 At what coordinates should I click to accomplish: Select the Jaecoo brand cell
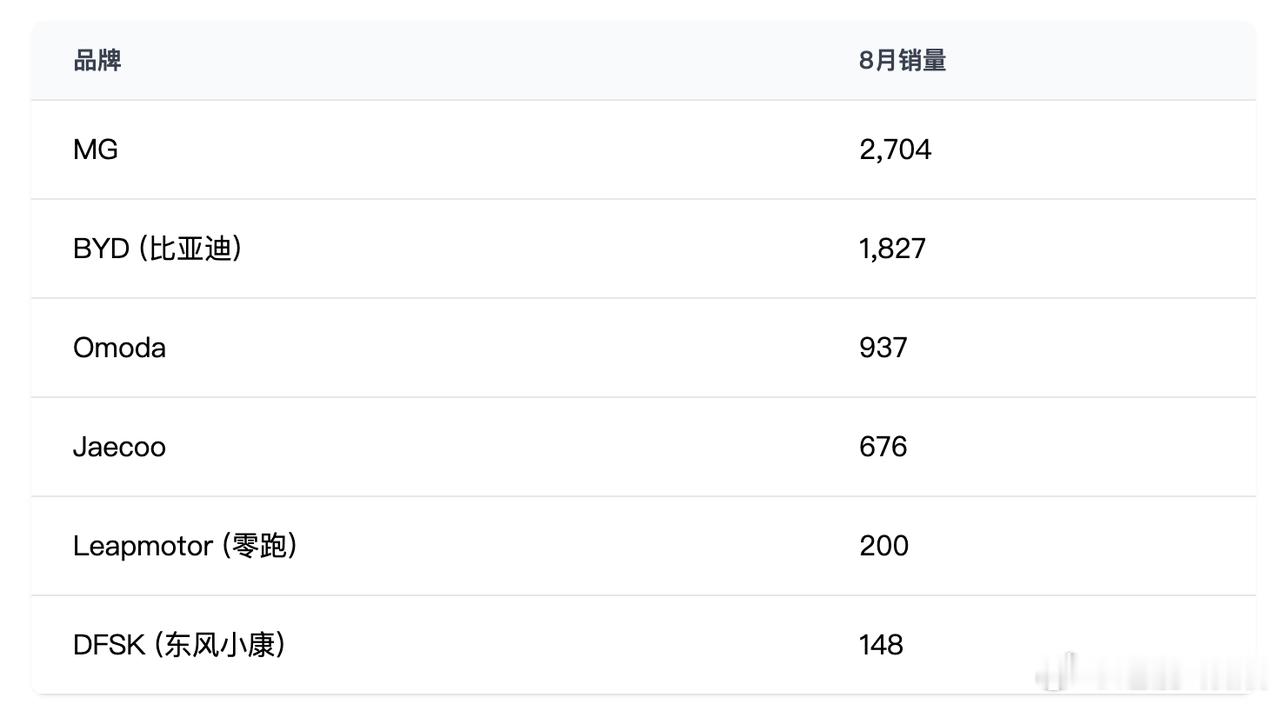[119, 446]
